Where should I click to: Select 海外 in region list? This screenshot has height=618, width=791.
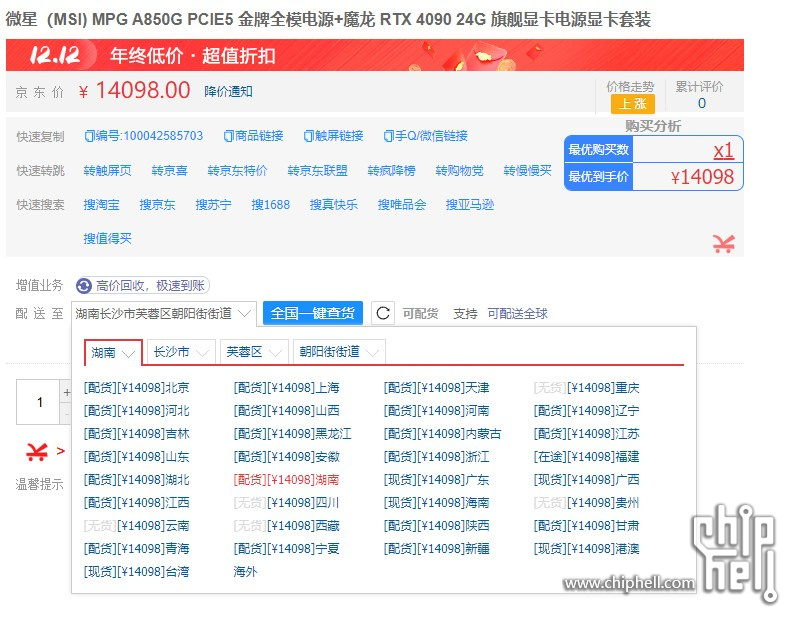click(x=245, y=572)
